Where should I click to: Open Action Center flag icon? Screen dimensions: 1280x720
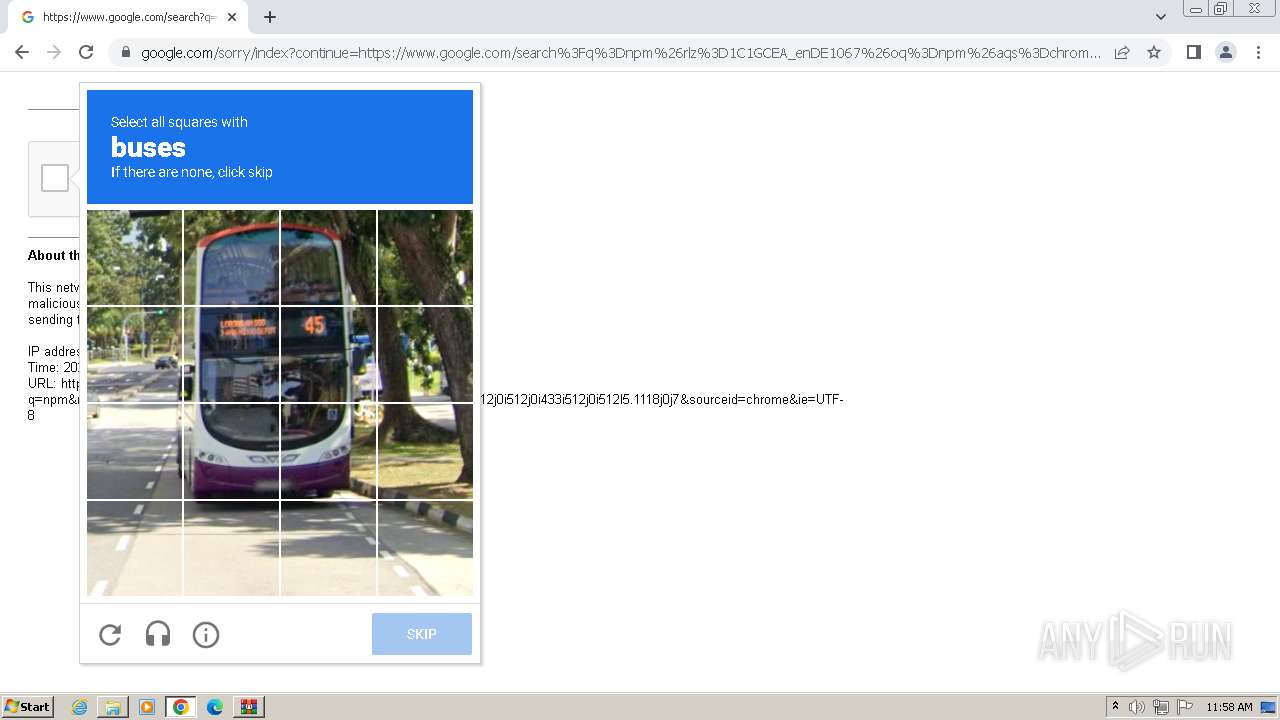coord(1185,707)
